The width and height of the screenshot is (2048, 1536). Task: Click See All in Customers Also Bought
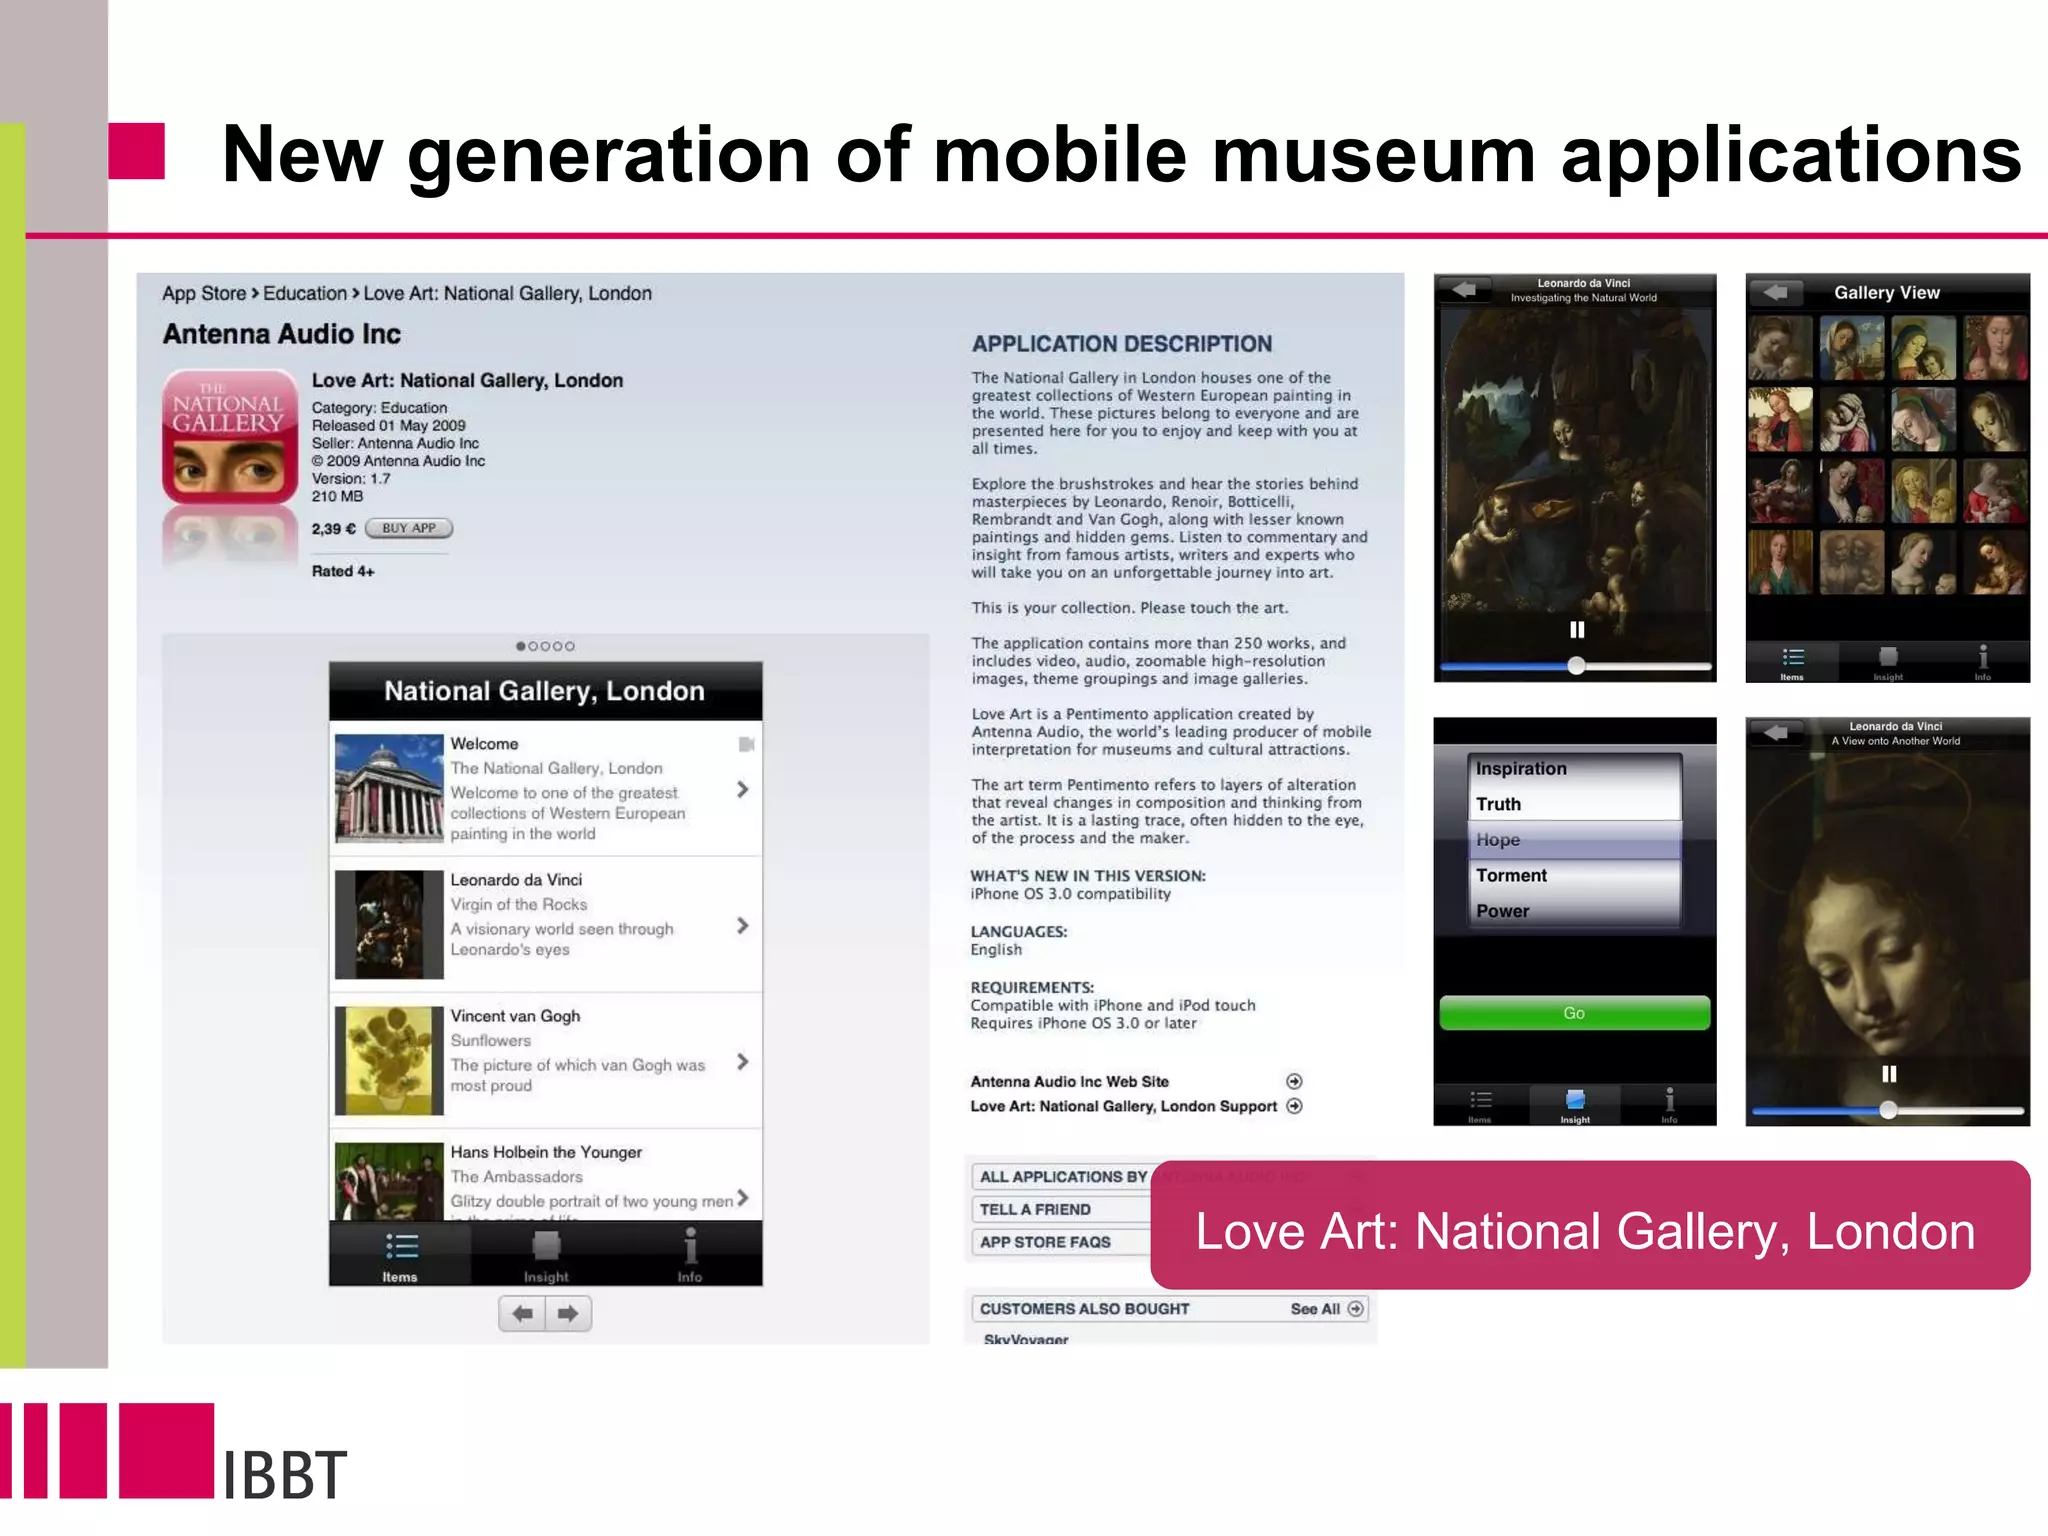(x=1326, y=1309)
